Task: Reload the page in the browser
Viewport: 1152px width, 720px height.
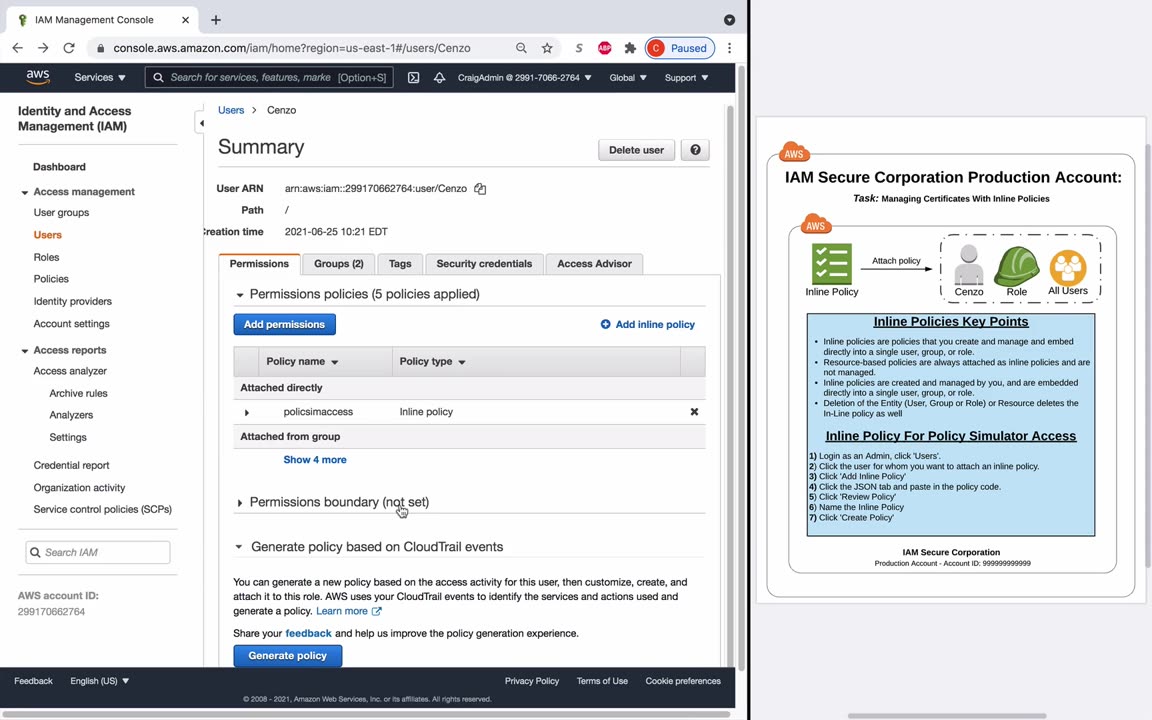Action: (69, 48)
